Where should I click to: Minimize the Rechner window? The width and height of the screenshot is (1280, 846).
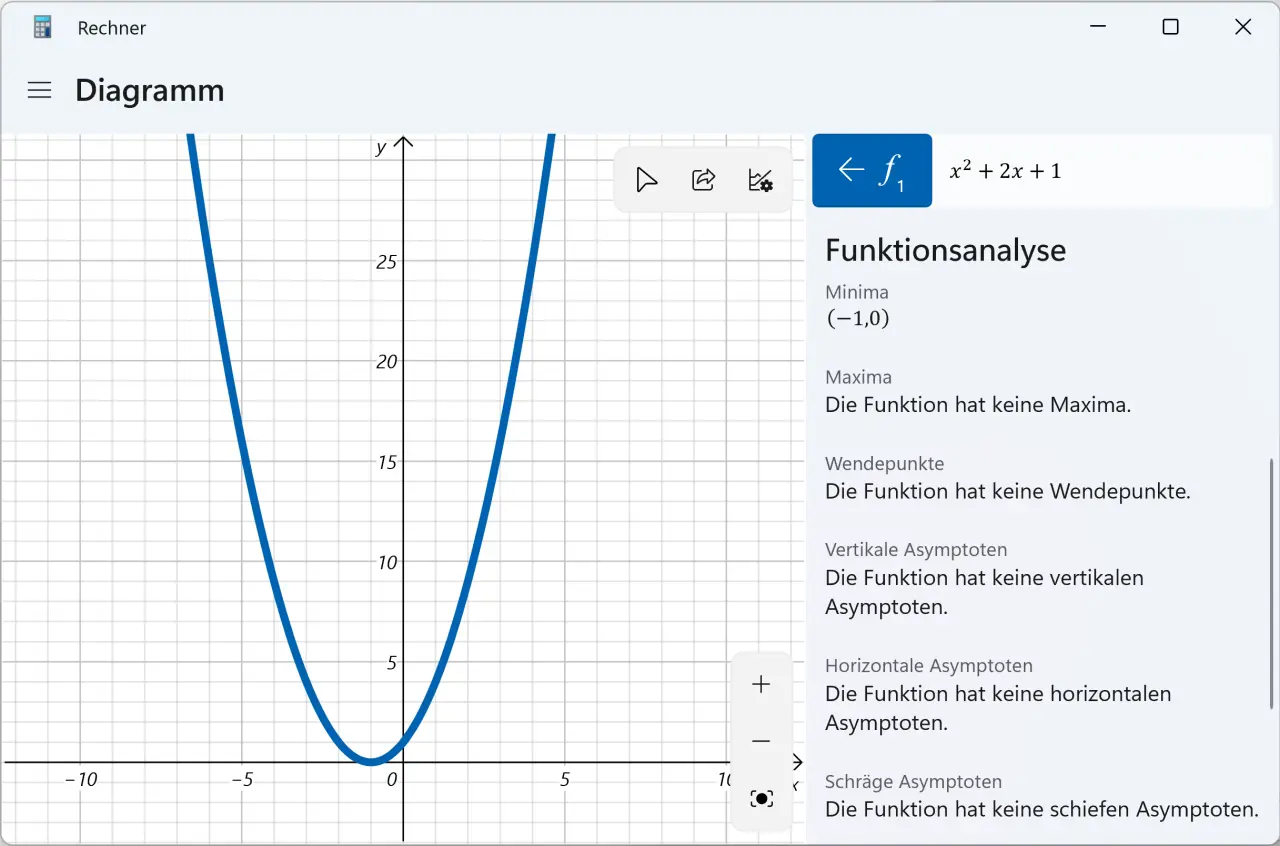coord(1098,28)
